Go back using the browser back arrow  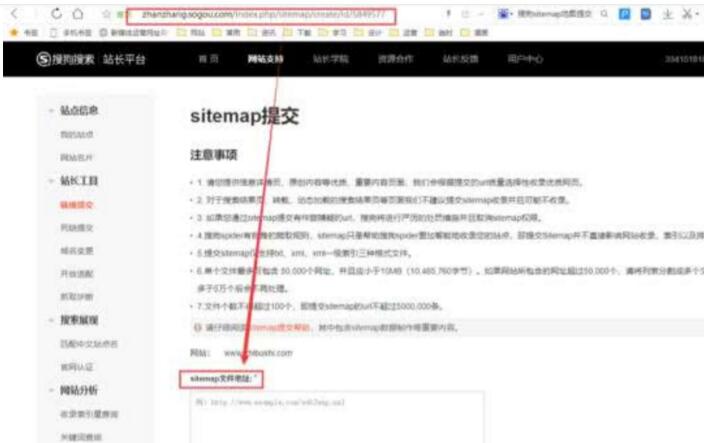point(15,14)
